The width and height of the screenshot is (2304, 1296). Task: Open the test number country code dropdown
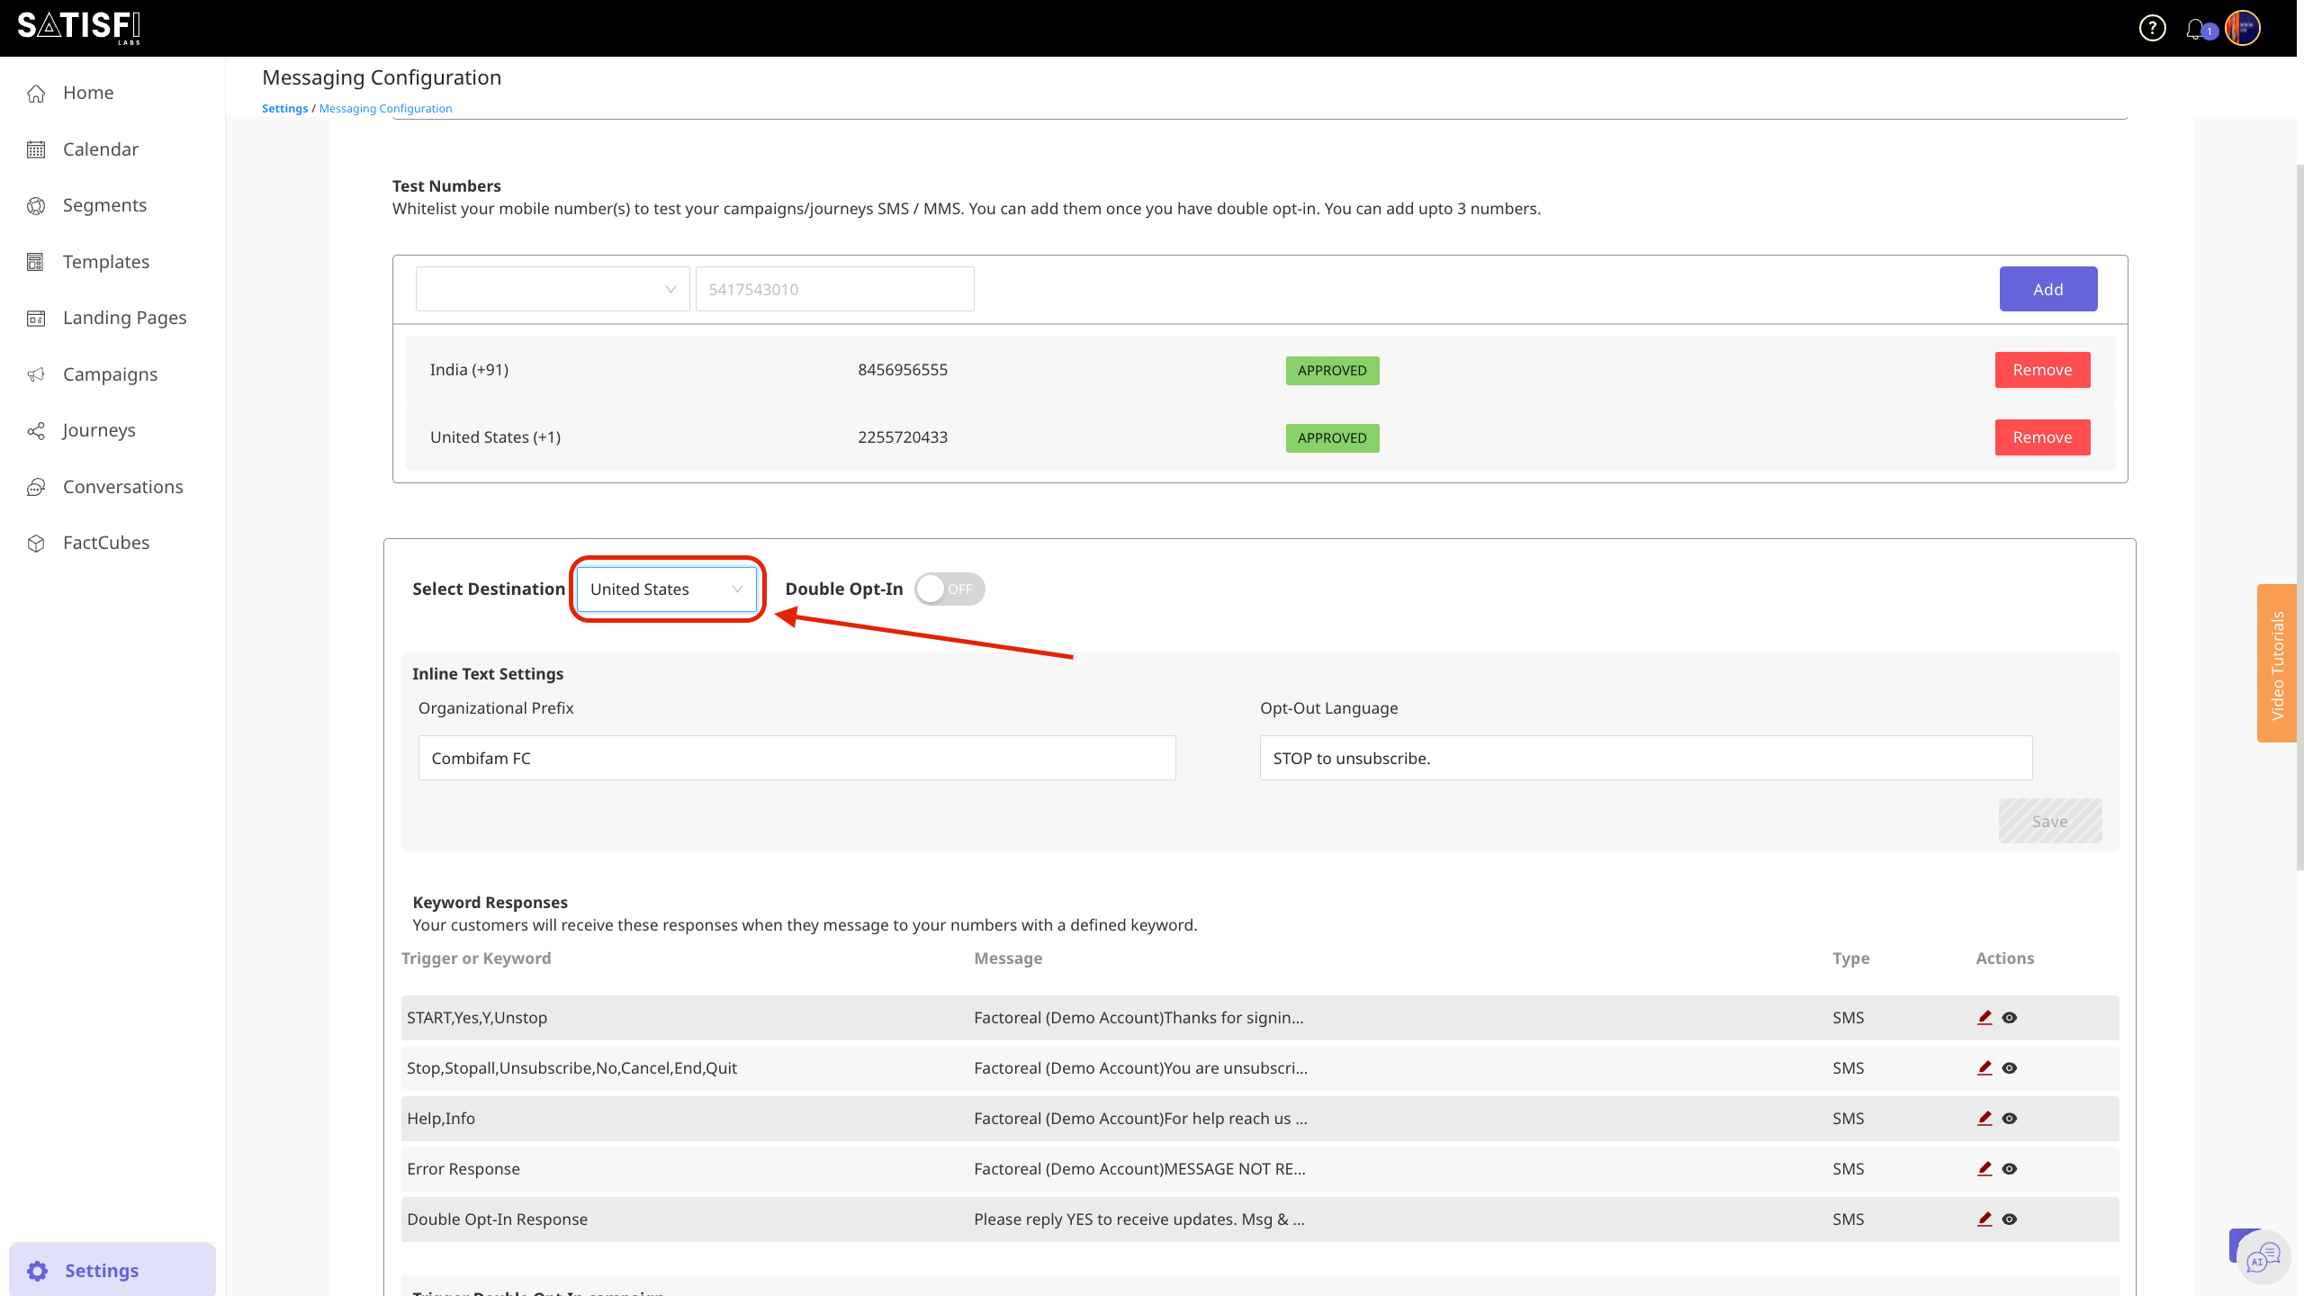point(552,289)
